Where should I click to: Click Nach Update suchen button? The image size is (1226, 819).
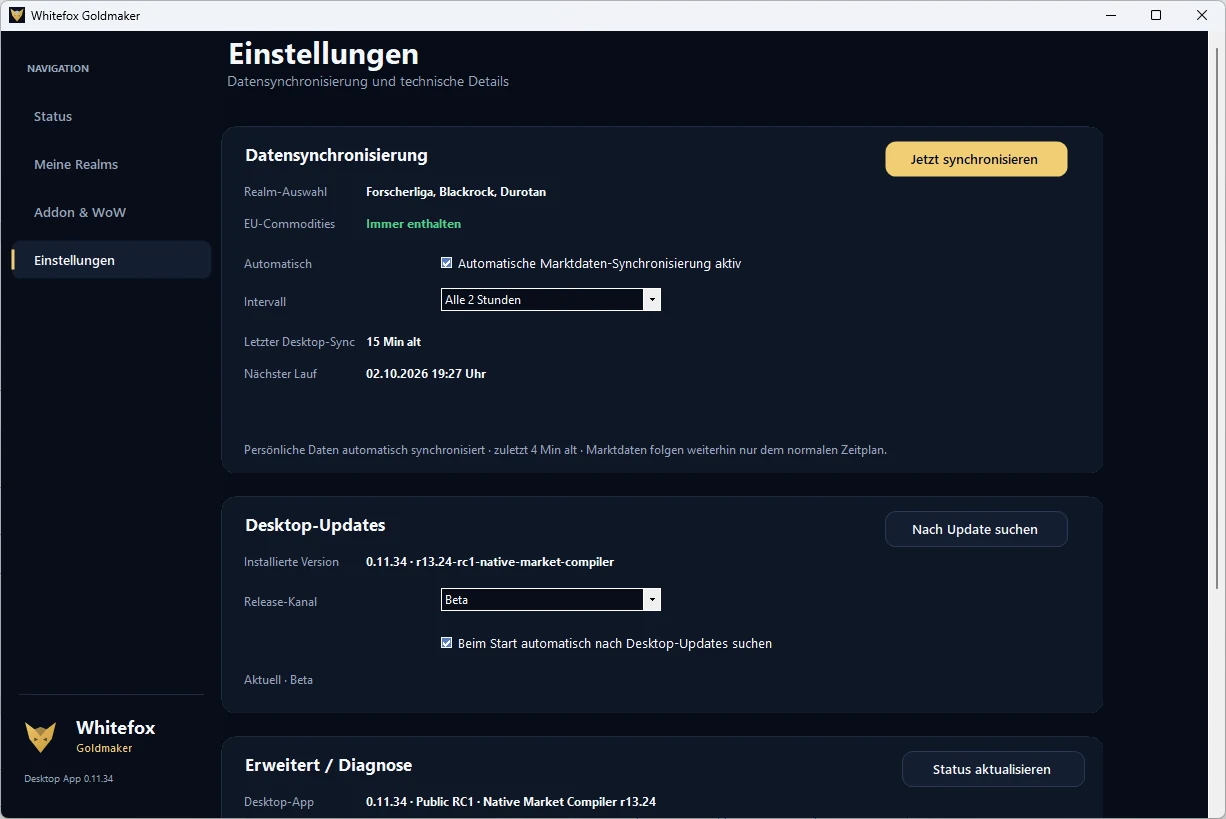click(976, 529)
